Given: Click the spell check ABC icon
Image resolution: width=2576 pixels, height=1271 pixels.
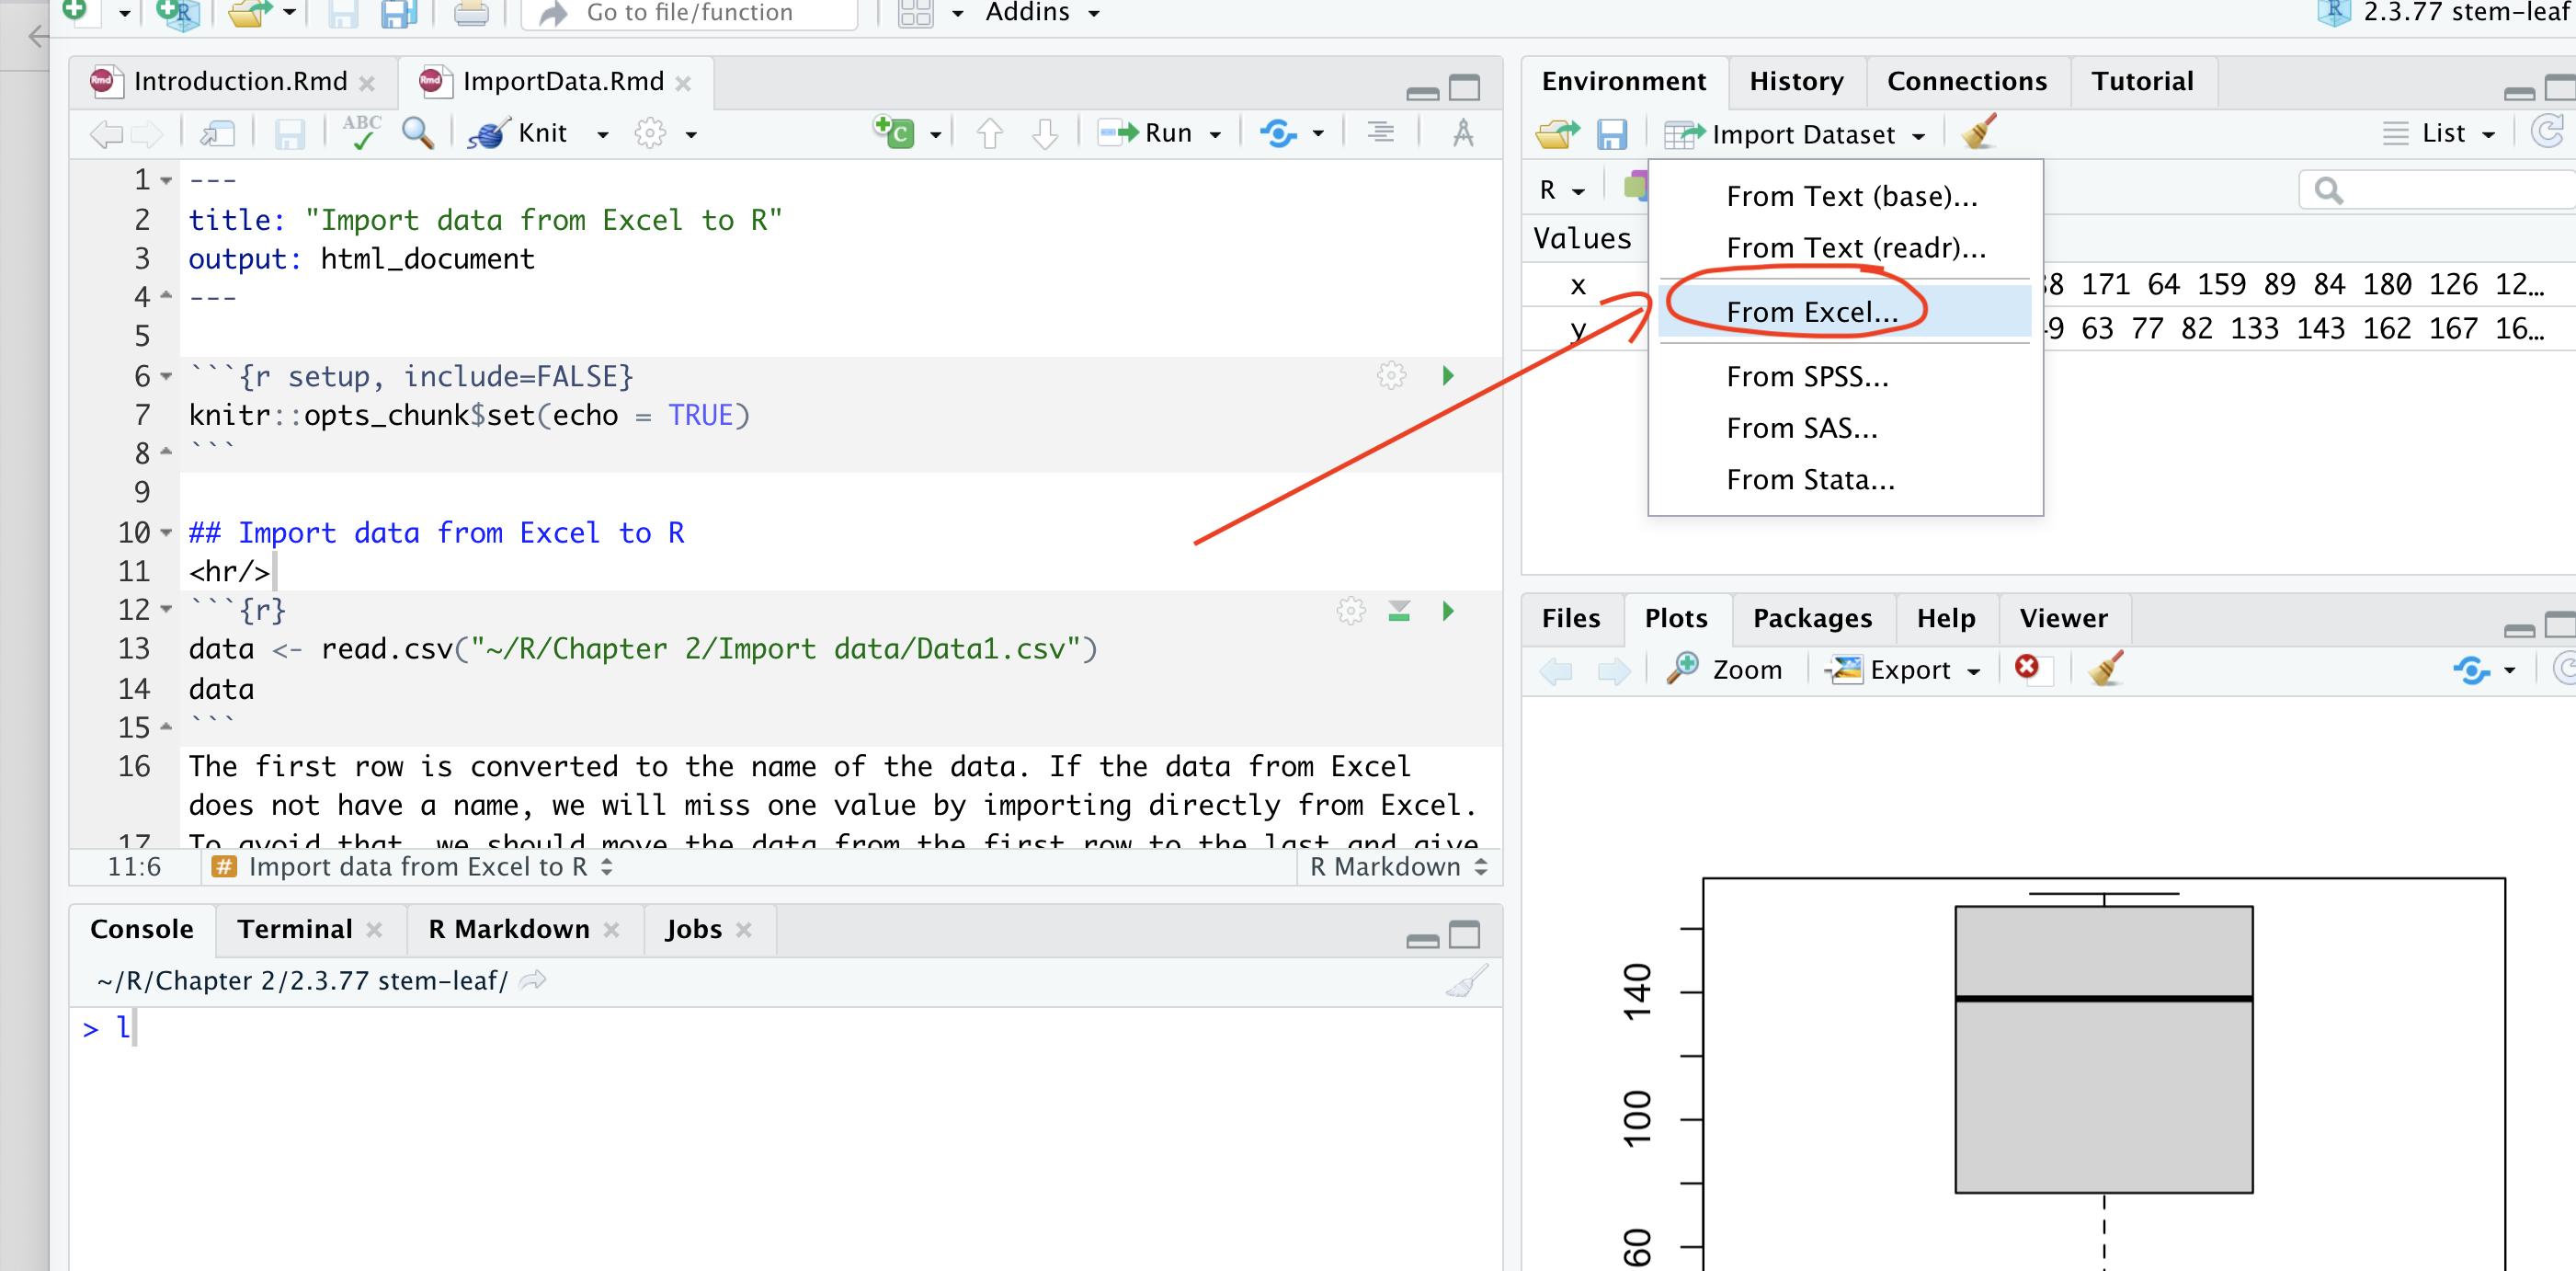Looking at the screenshot, I should tap(361, 132).
